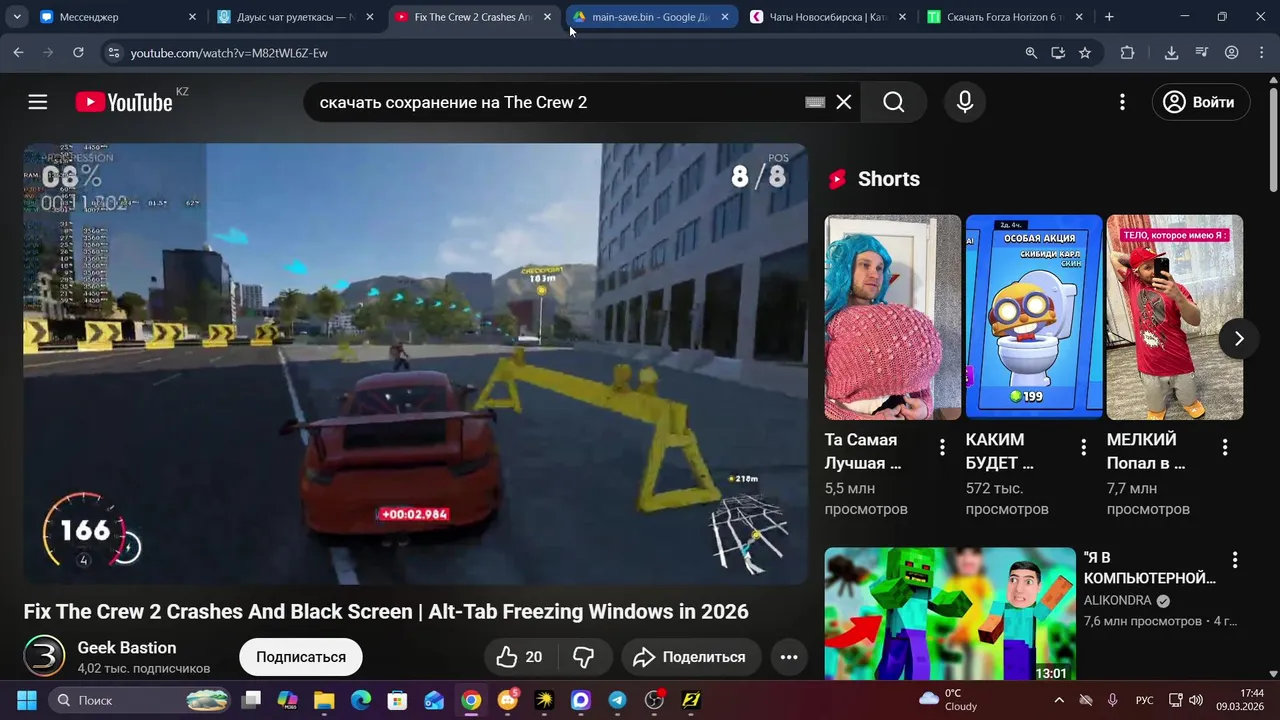View site information icon in address bar
The width and height of the screenshot is (1280, 720).
[x=113, y=53]
